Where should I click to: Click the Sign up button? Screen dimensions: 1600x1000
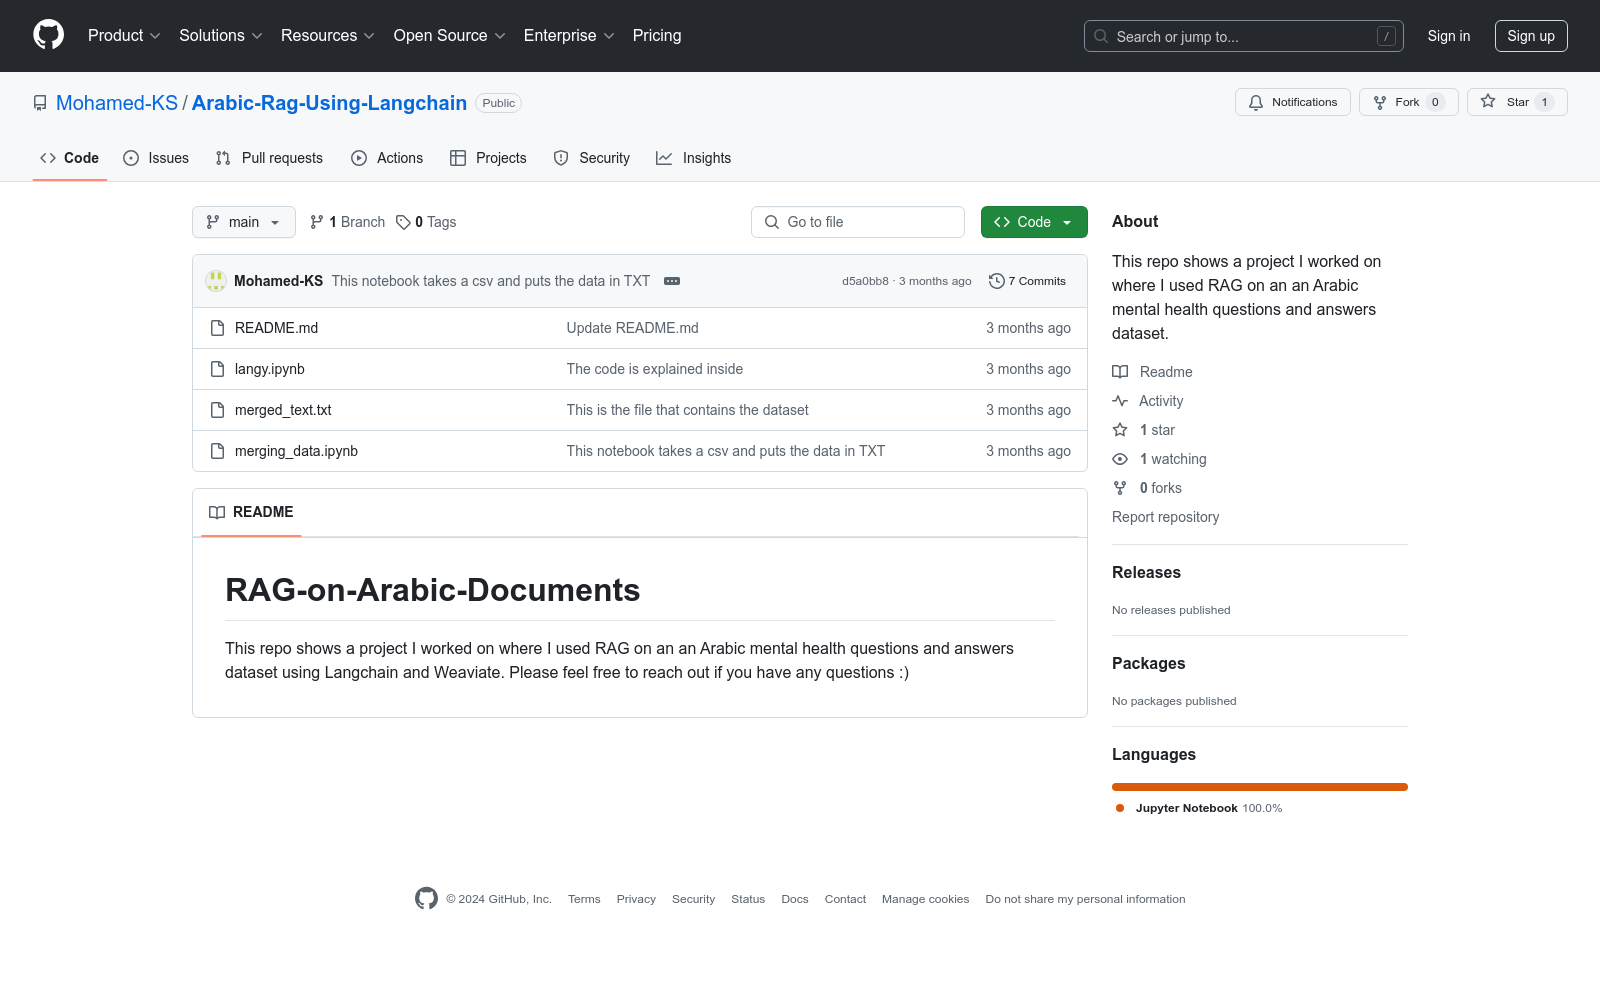pyautogui.click(x=1531, y=36)
